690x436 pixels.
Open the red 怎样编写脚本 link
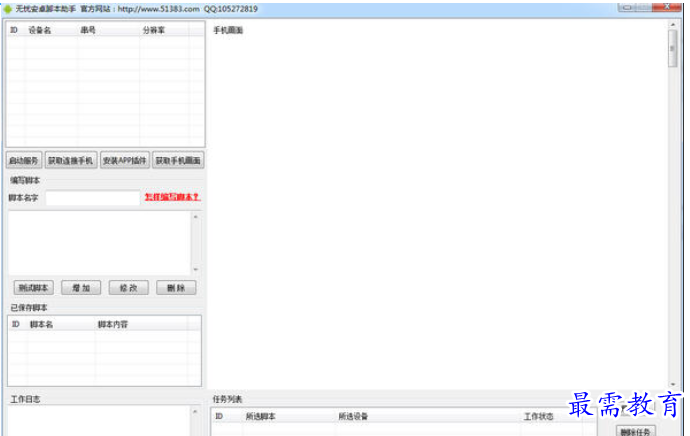pos(172,198)
